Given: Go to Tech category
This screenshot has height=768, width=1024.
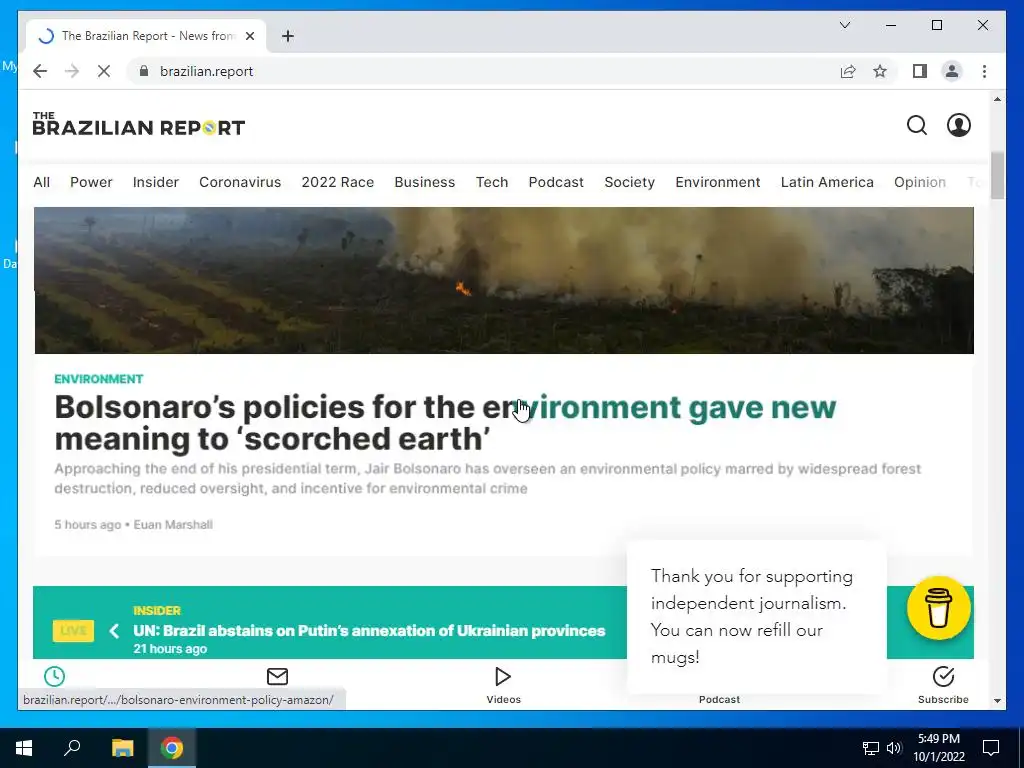Looking at the screenshot, I should coord(492,182).
